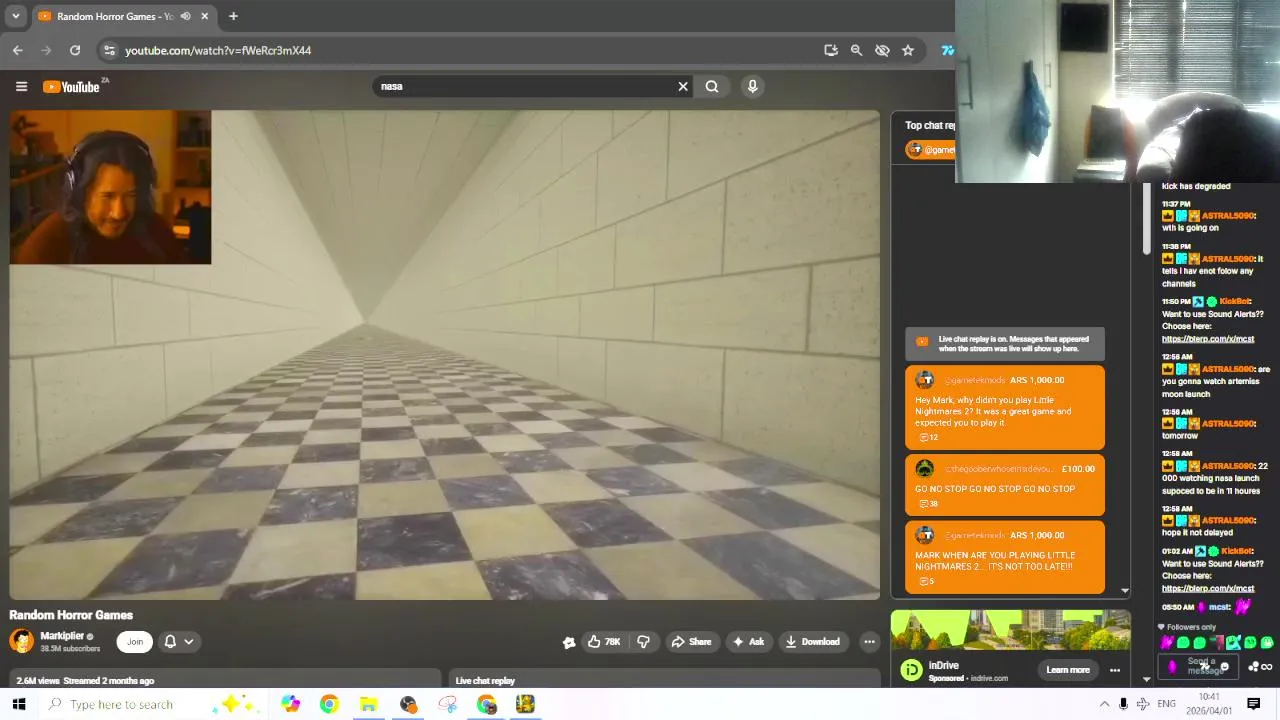The height and width of the screenshot is (720, 1280).
Task: Open the airplane mode network icon
Action: click(x=1143, y=704)
